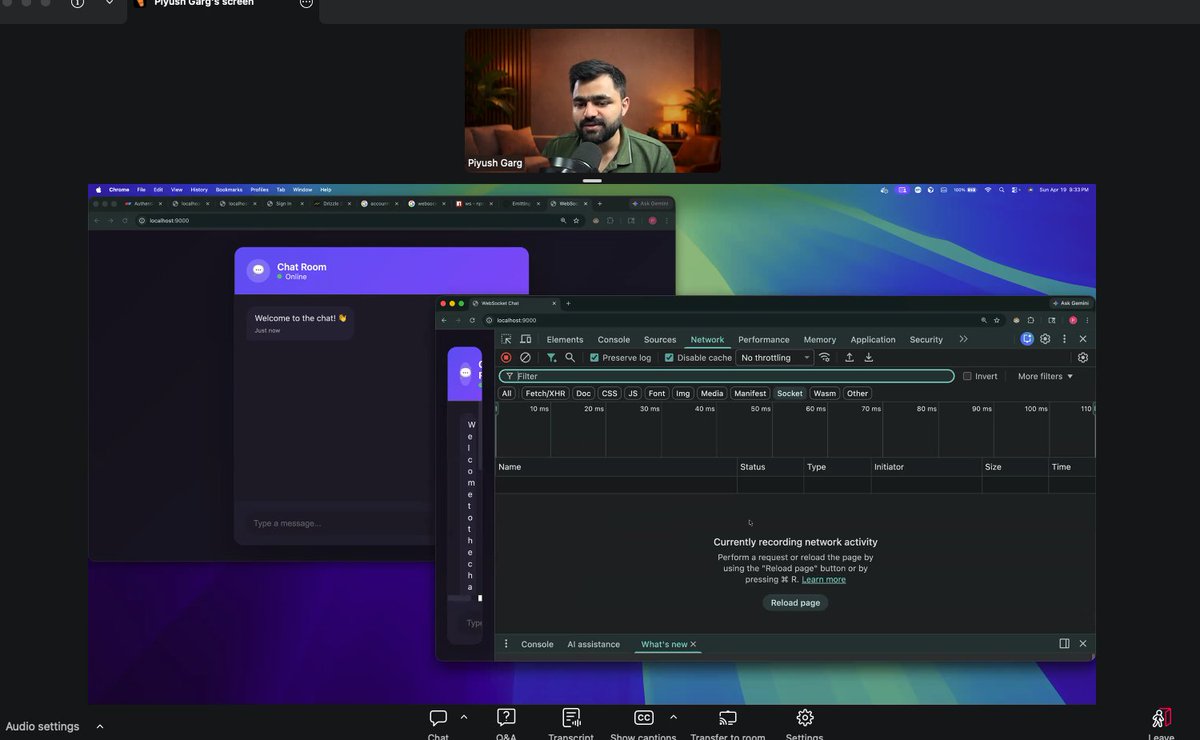Viewport: 1200px width, 740px height.
Task: Open the network request search
Action: [570, 357]
